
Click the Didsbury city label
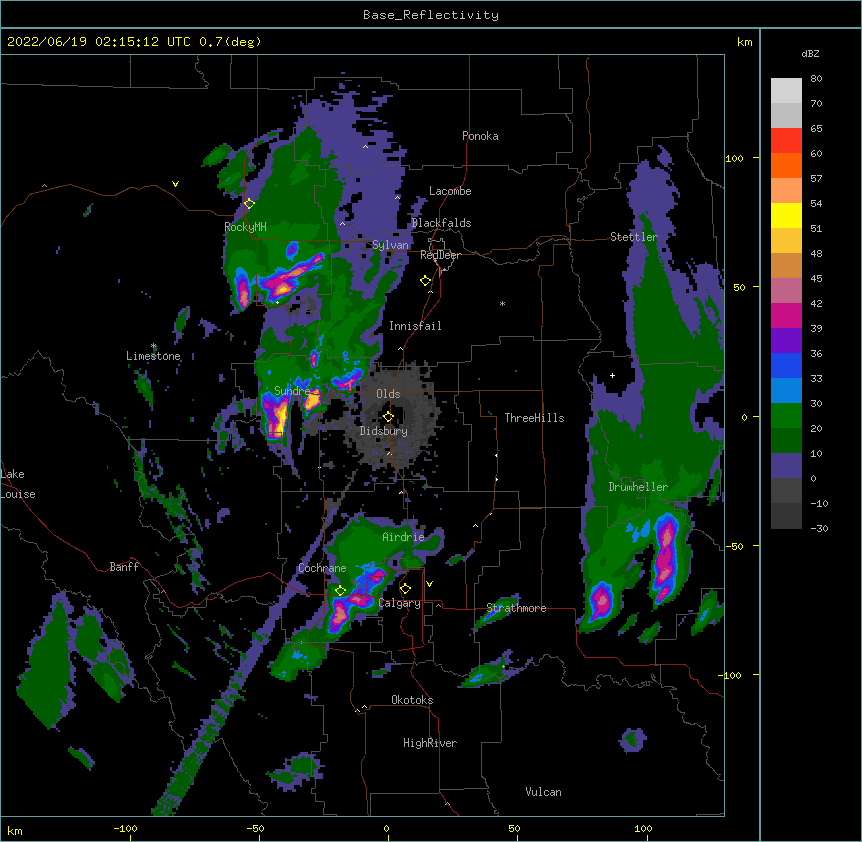click(x=384, y=431)
